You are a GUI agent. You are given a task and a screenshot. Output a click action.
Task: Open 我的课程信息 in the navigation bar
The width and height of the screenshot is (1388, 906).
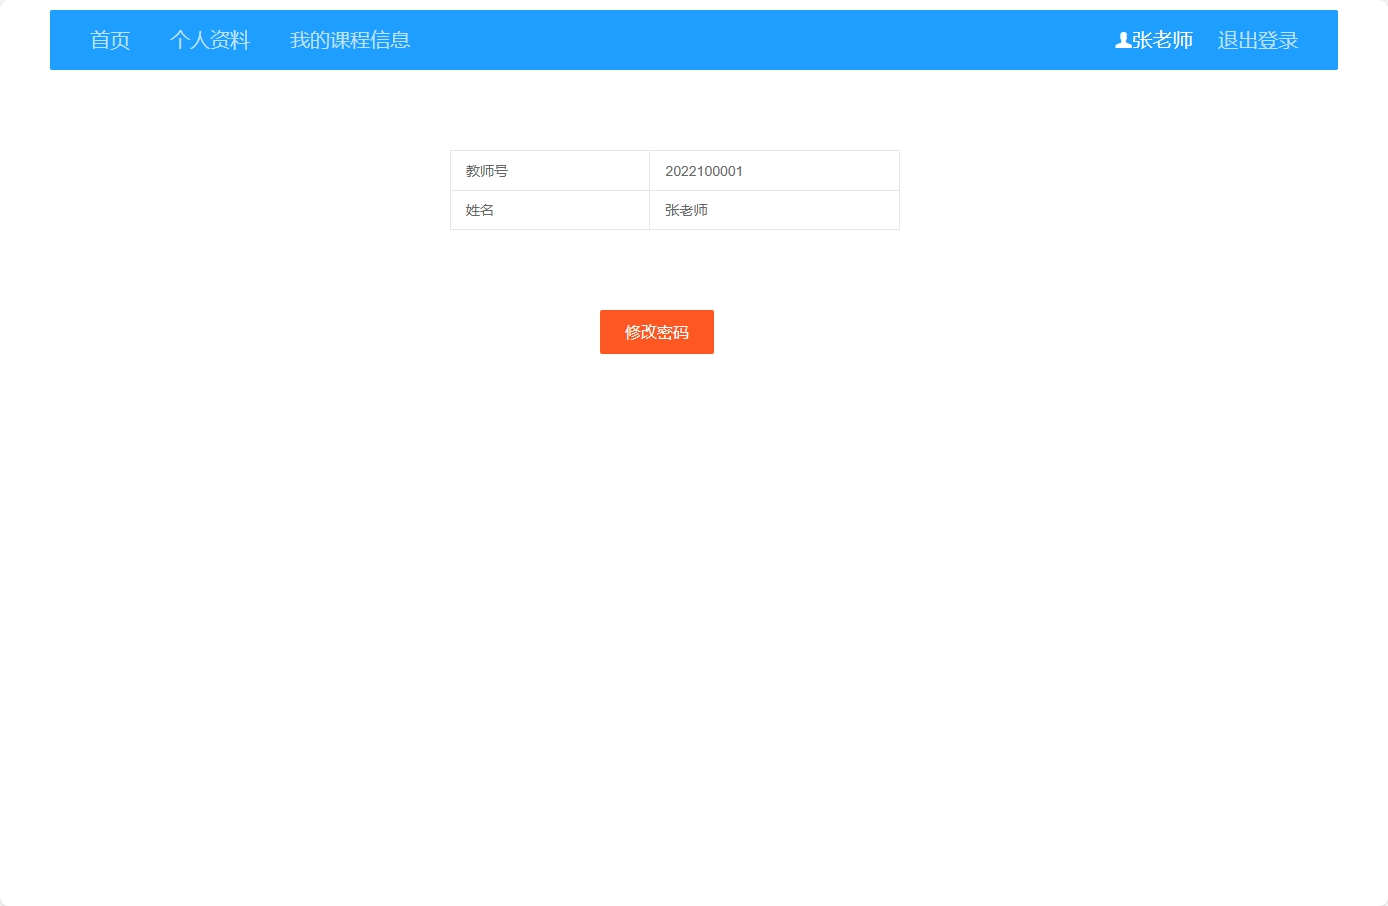(350, 40)
